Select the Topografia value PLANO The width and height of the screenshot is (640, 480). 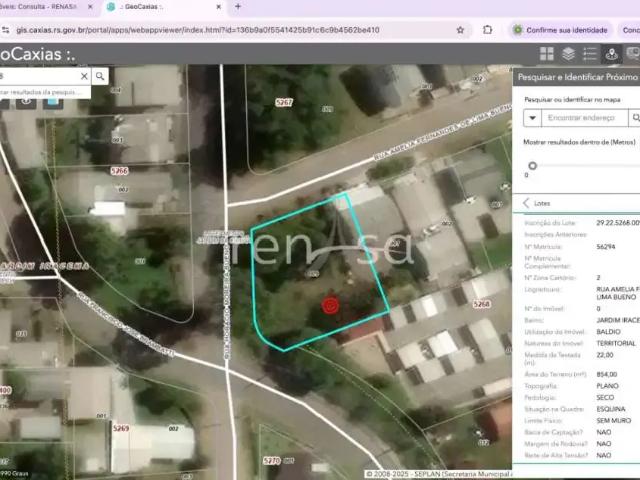tap(607, 386)
